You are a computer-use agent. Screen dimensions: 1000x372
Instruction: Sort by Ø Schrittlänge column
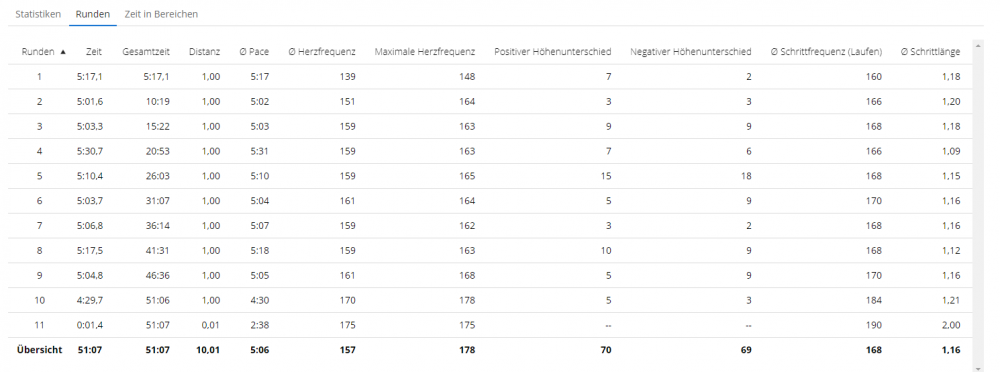930,52
